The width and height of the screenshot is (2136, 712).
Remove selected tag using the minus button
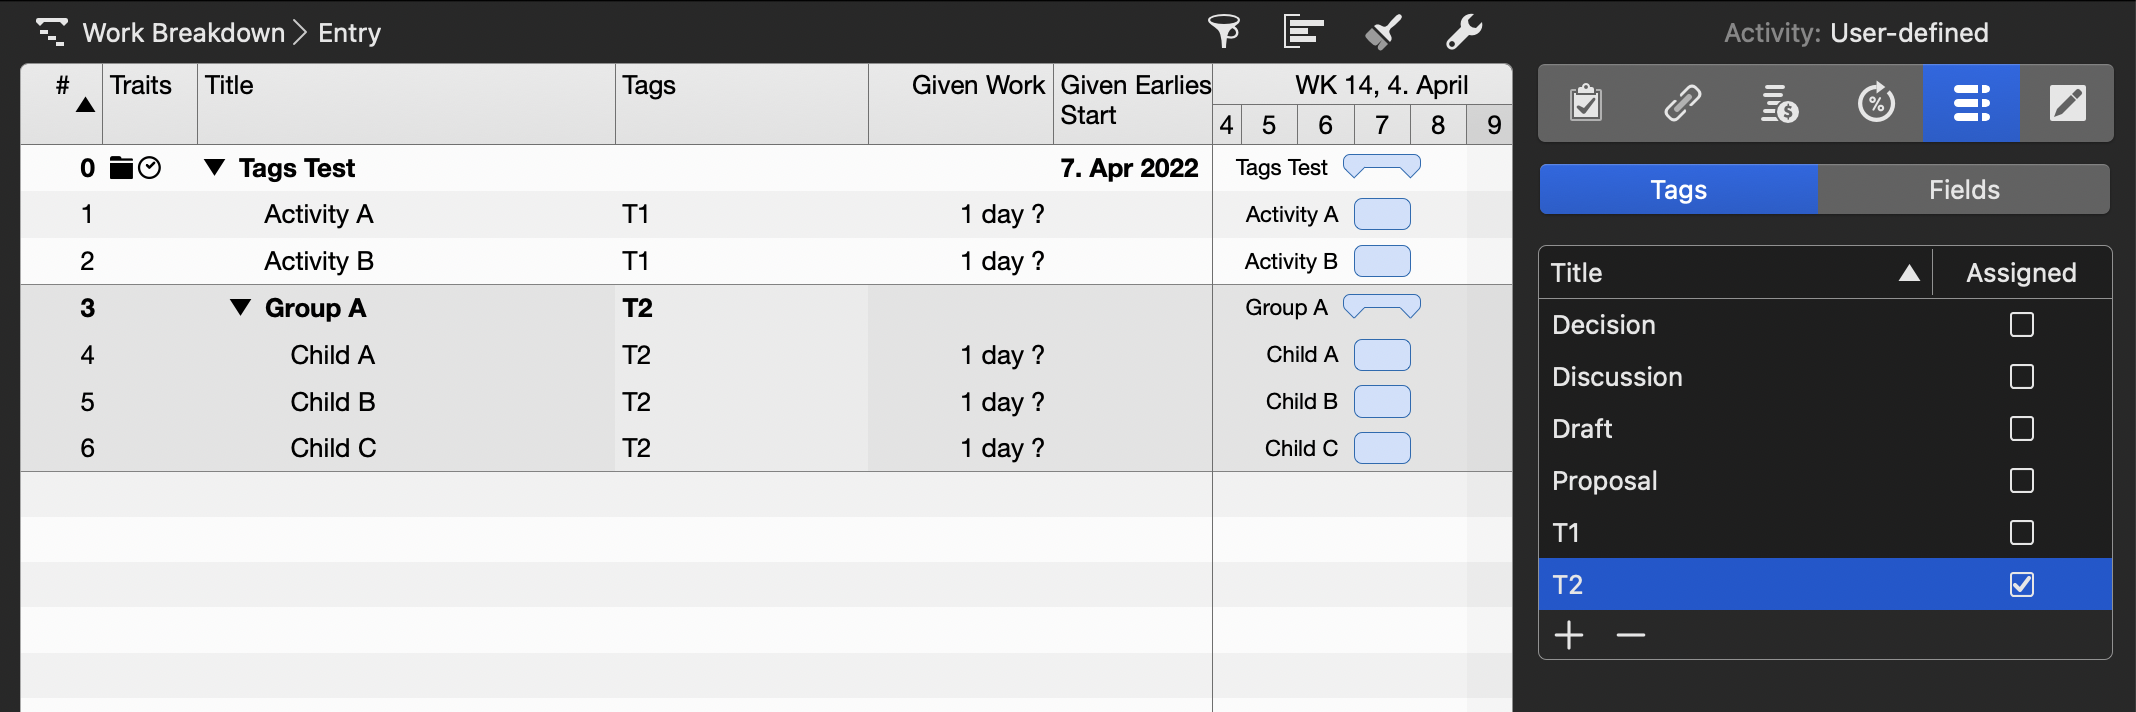click(1630, 636)
